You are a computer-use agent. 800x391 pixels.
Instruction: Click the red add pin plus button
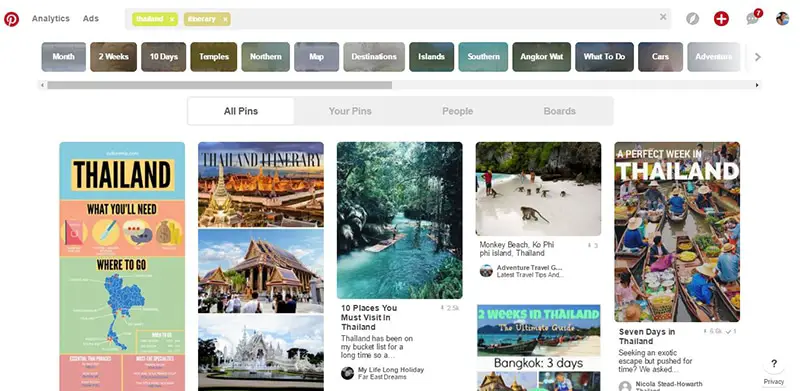(721, 19)
